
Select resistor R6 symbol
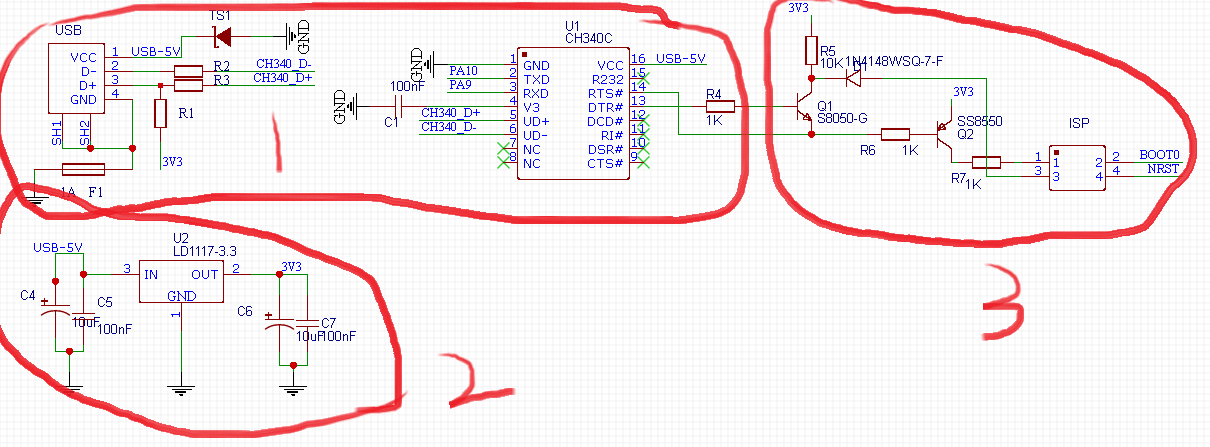(x=895, y=134)
